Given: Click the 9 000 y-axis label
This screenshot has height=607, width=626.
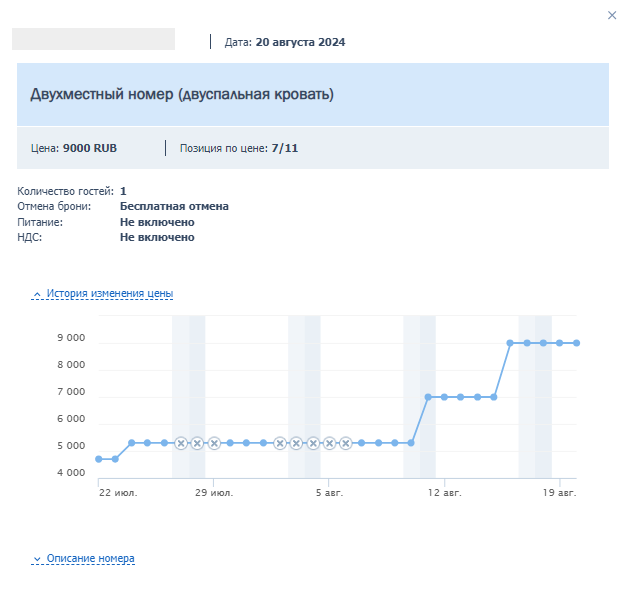Looking at the screenshot, I should click(x=71, y=338).
